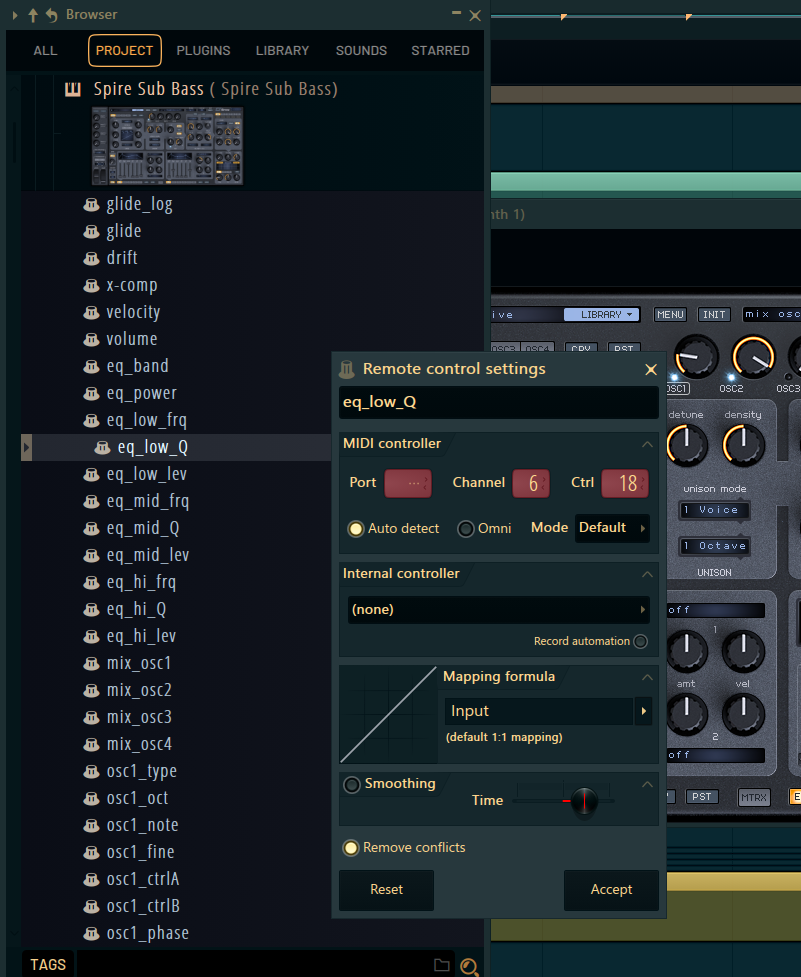Click the x-comp knob icon
Viewport: 801px width, 977px height.
pyautogui.click(x=92, y=285)
